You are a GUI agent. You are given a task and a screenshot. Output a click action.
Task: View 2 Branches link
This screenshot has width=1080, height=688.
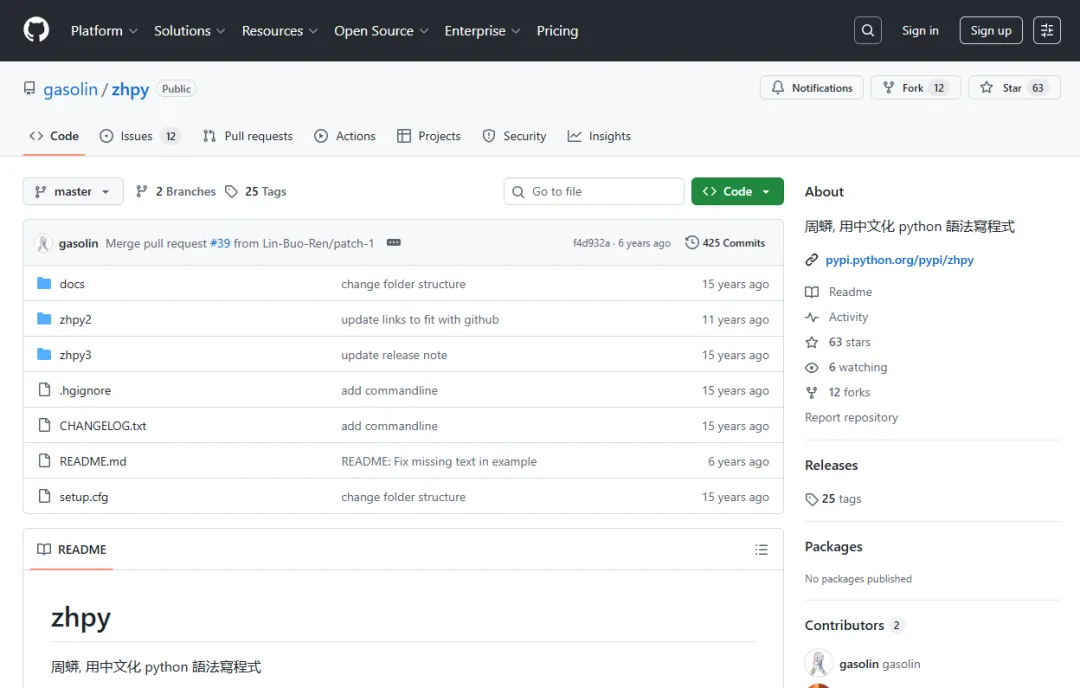click(x=176, y=191)
